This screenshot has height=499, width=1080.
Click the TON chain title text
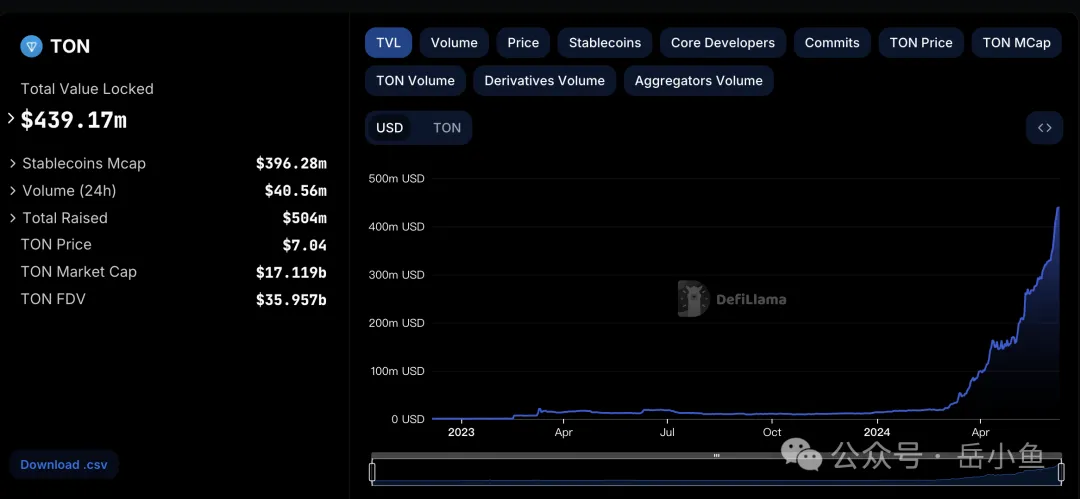pyautogui.click(x=70, y=46)
